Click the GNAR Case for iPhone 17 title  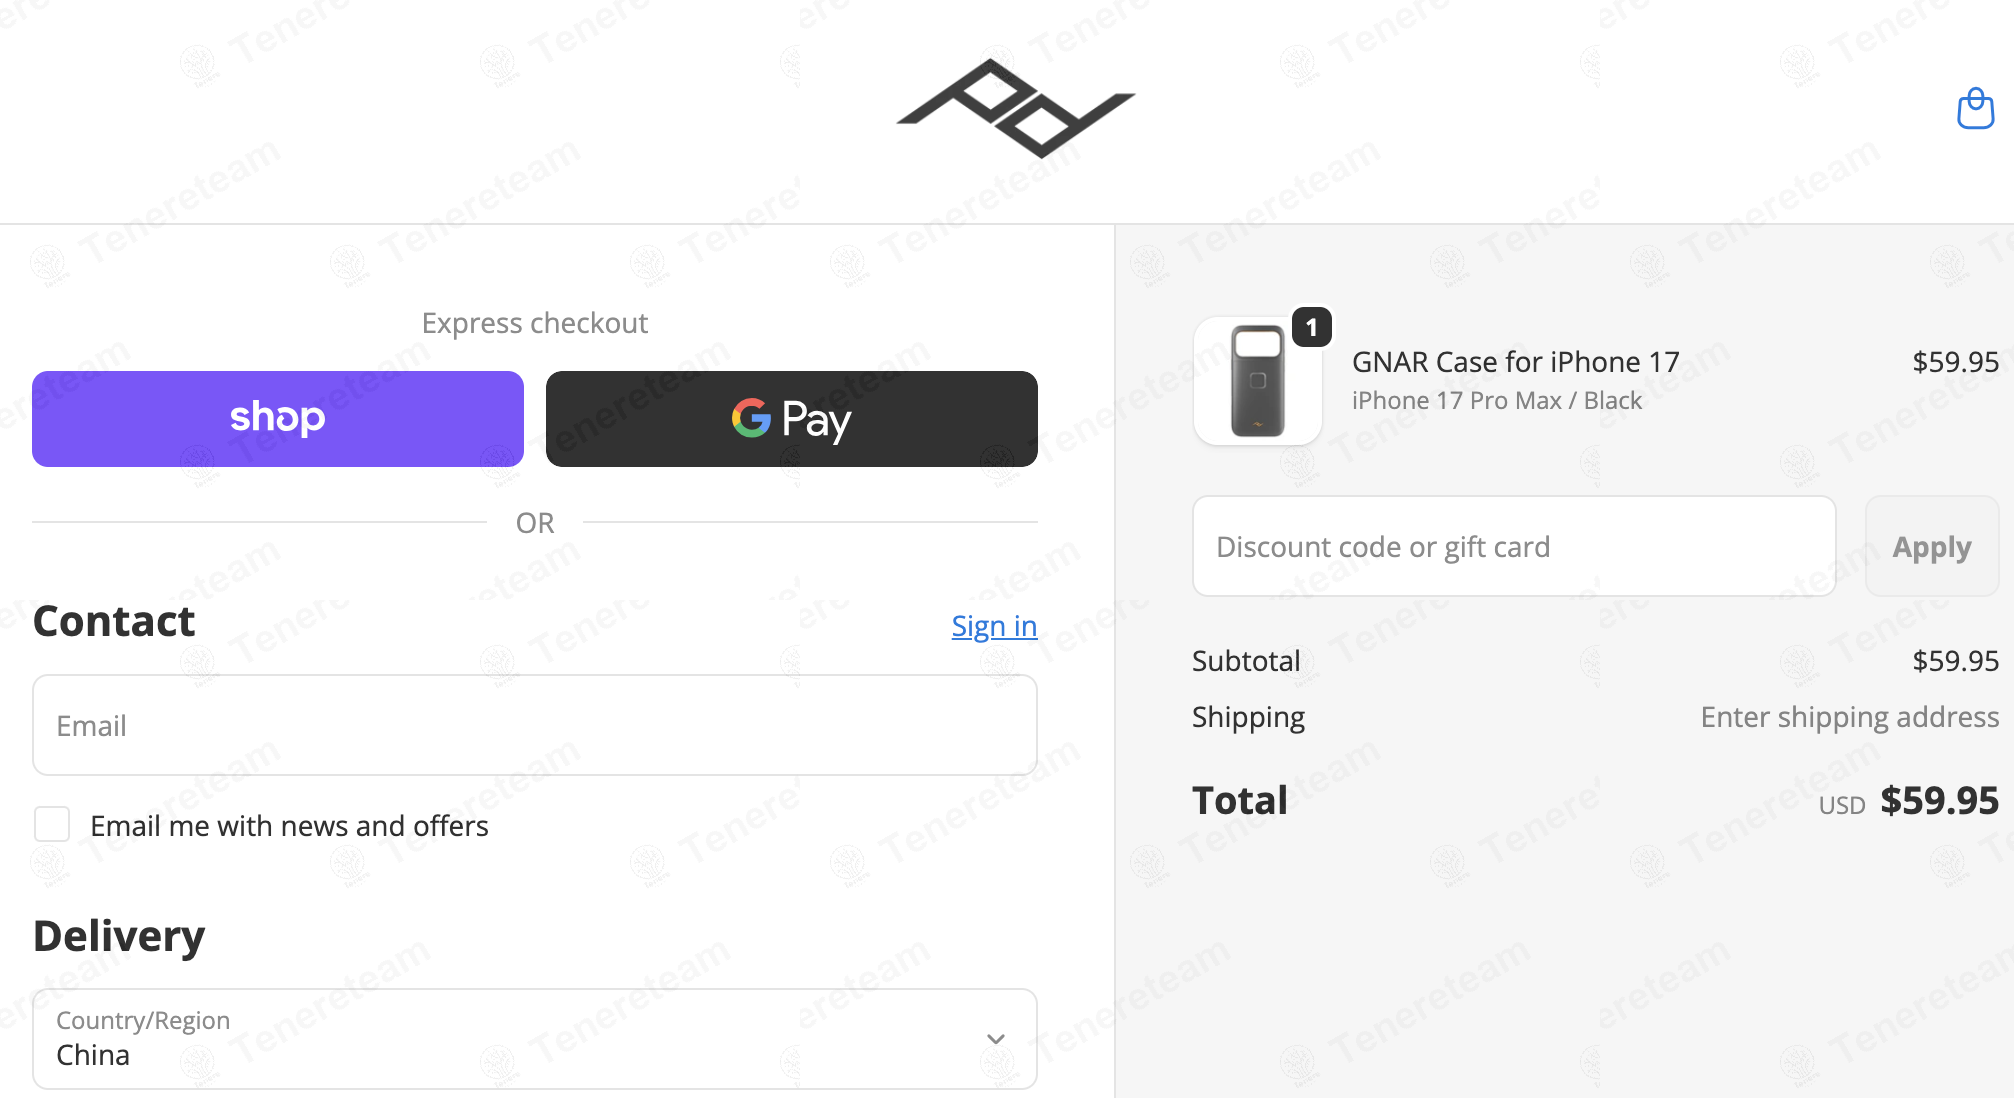tap(1515, 362)
